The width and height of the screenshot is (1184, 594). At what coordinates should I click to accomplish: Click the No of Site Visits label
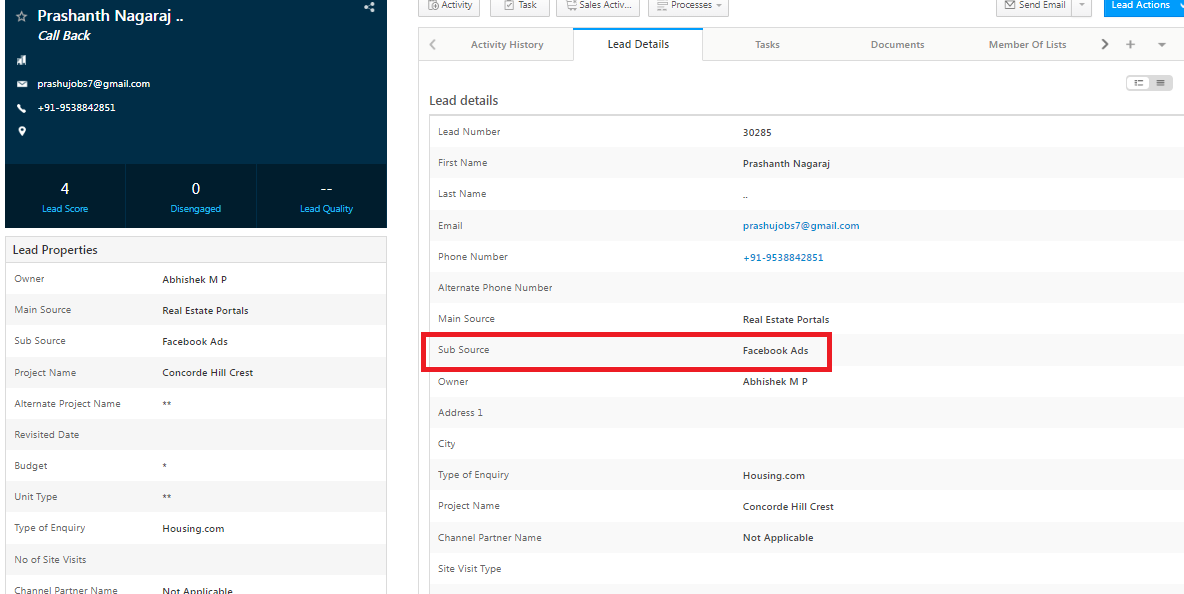pyautogui.click(x=51, y=560)
